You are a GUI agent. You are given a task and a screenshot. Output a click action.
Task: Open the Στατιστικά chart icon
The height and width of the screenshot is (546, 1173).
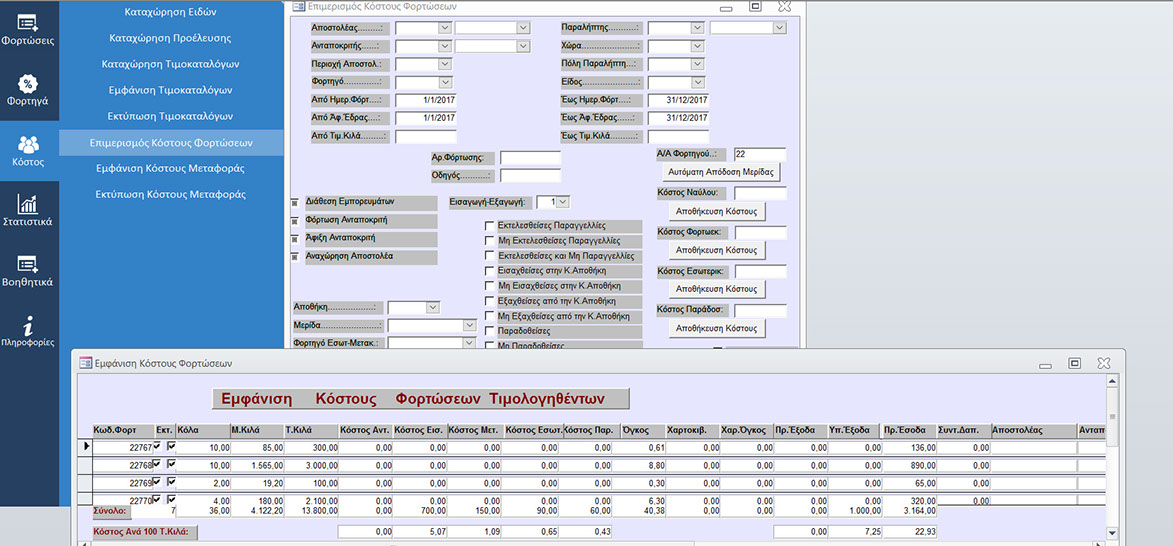pos(28,209)
